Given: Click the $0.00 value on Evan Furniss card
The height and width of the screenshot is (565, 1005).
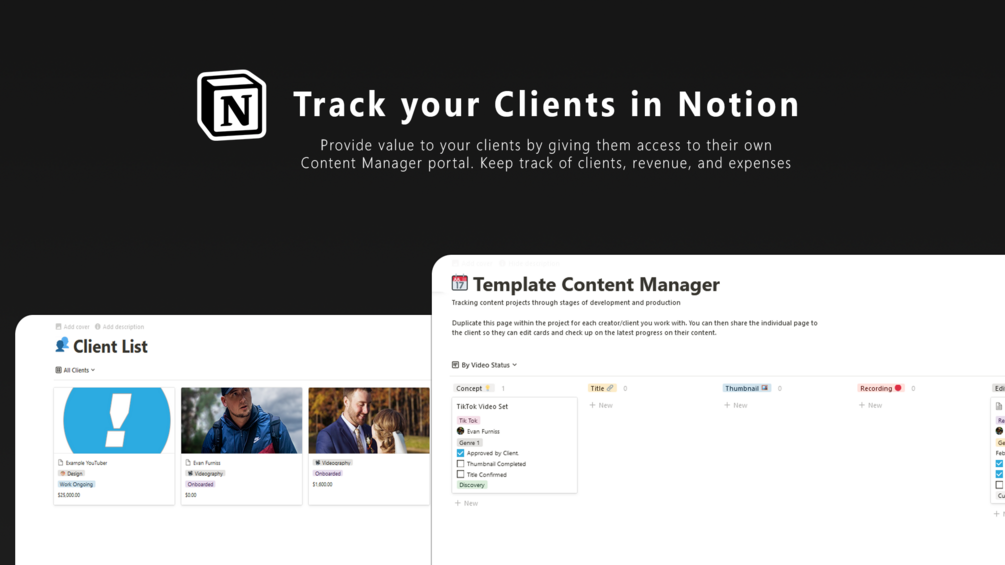Looking at the screenshot, I should click(191, 495).
